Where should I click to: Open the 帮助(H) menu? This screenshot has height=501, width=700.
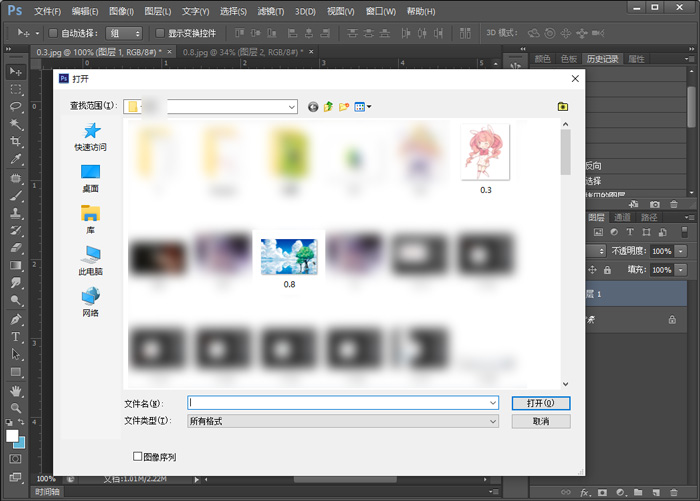pyautogui.click(x=421, y=12)
